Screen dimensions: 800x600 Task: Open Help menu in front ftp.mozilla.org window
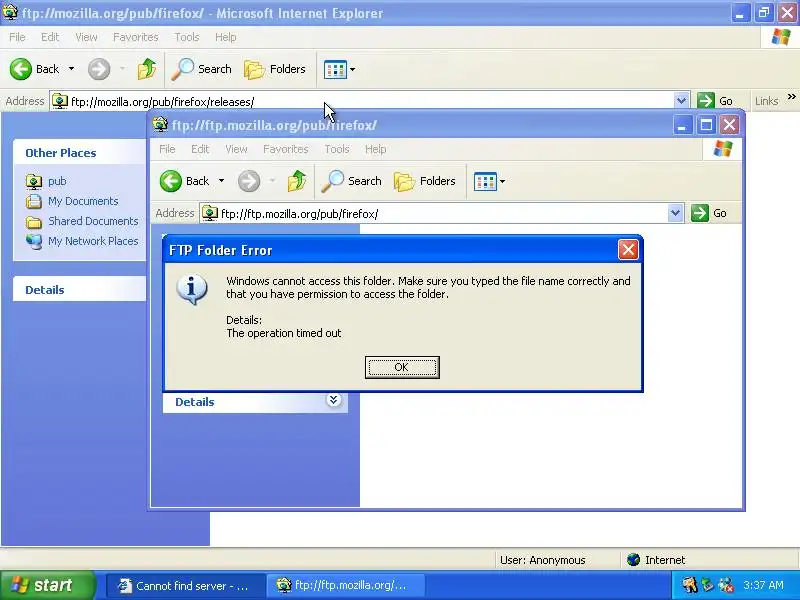[x=376, y=149]
